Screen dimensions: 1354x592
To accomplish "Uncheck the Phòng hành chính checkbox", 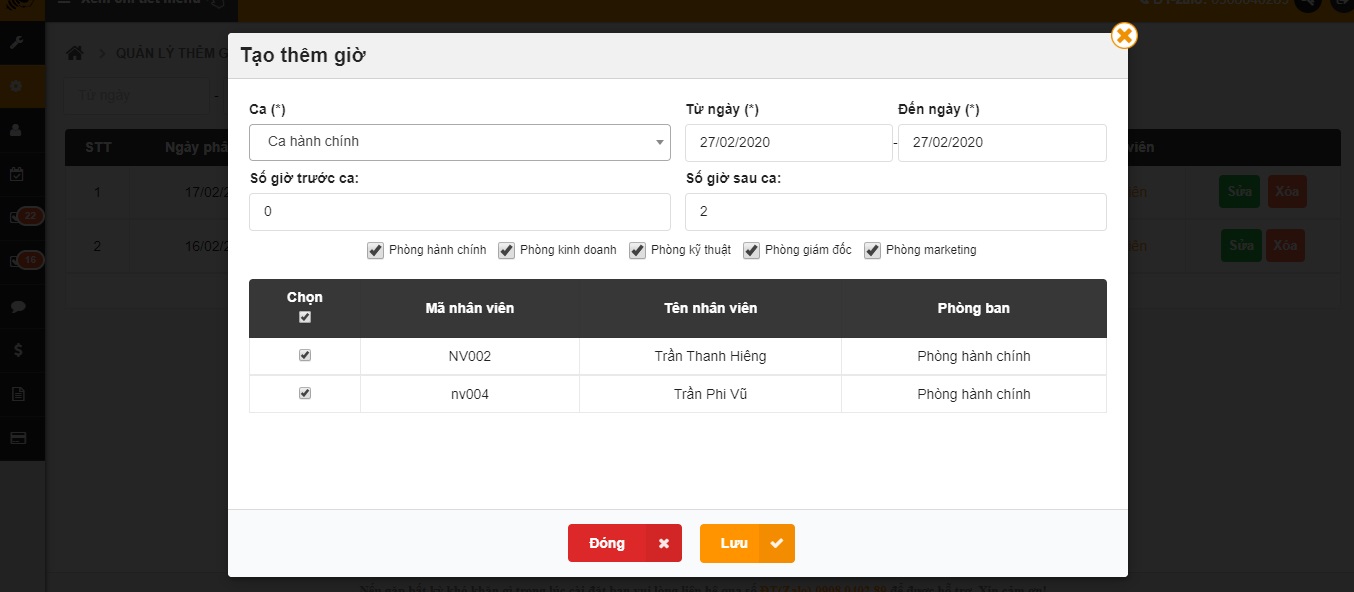I will [376, 250].
